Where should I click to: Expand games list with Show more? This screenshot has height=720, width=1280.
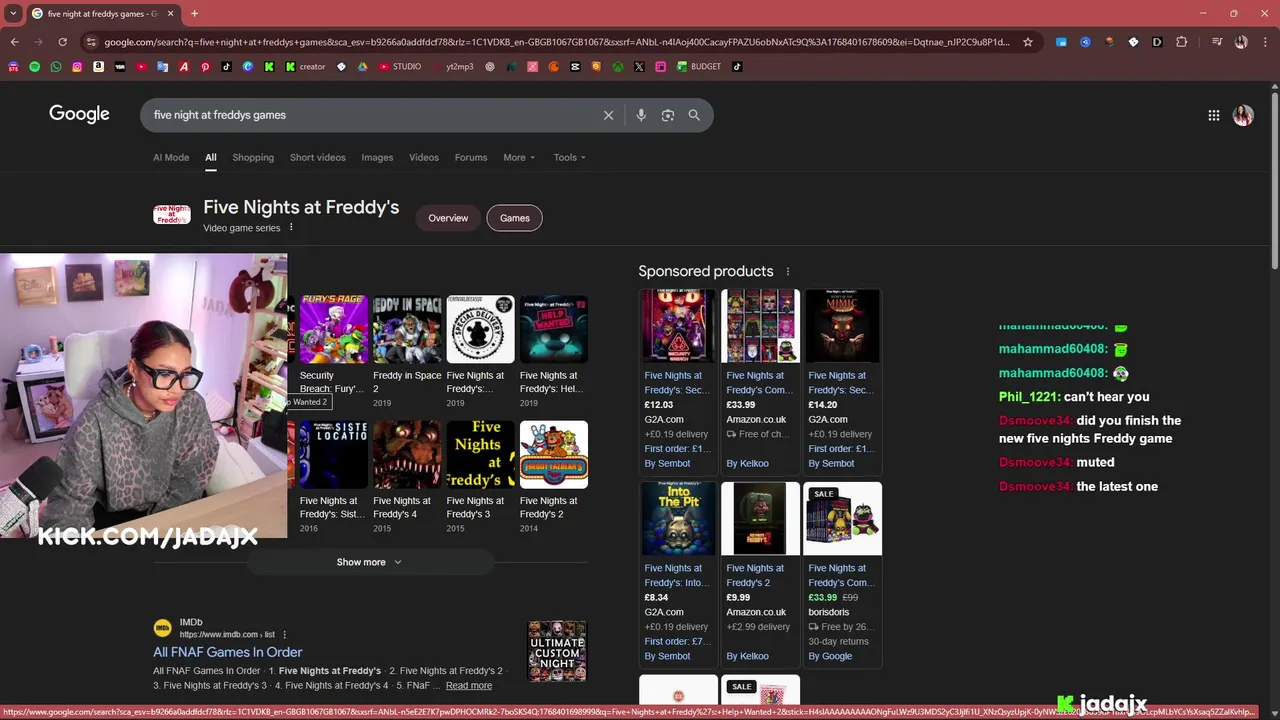coord(369,562)
